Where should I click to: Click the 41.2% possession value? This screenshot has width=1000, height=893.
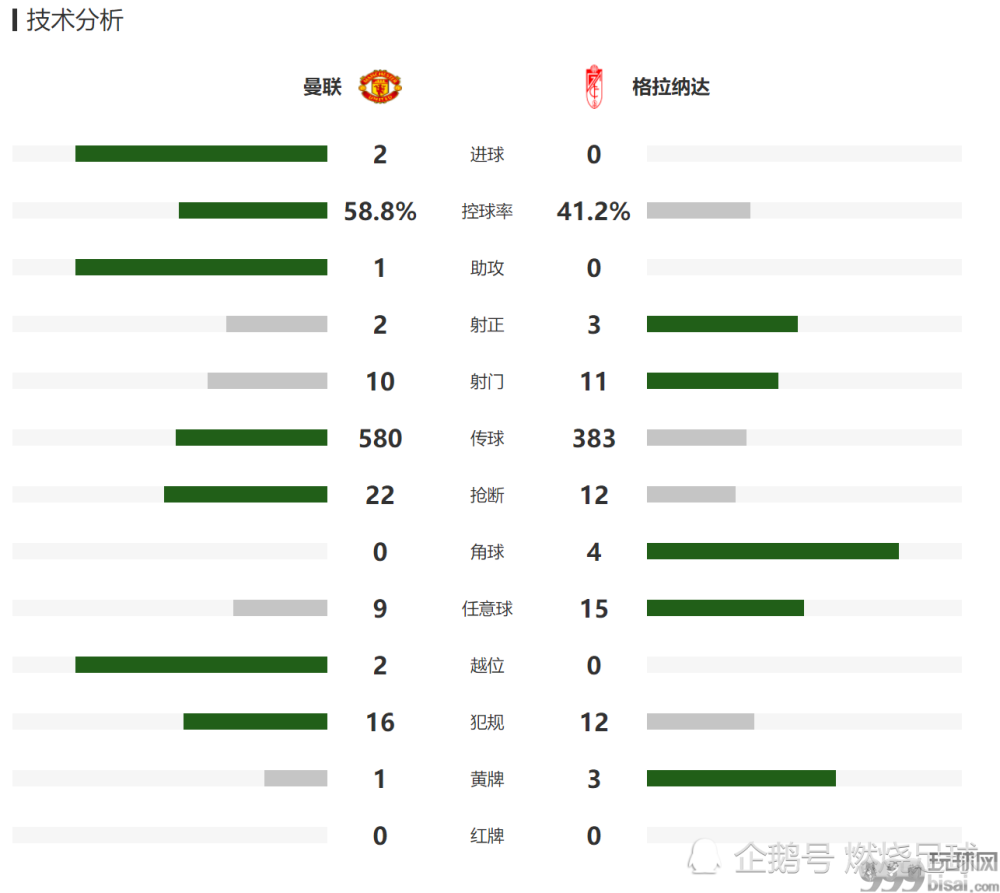[x=594, y=211]
